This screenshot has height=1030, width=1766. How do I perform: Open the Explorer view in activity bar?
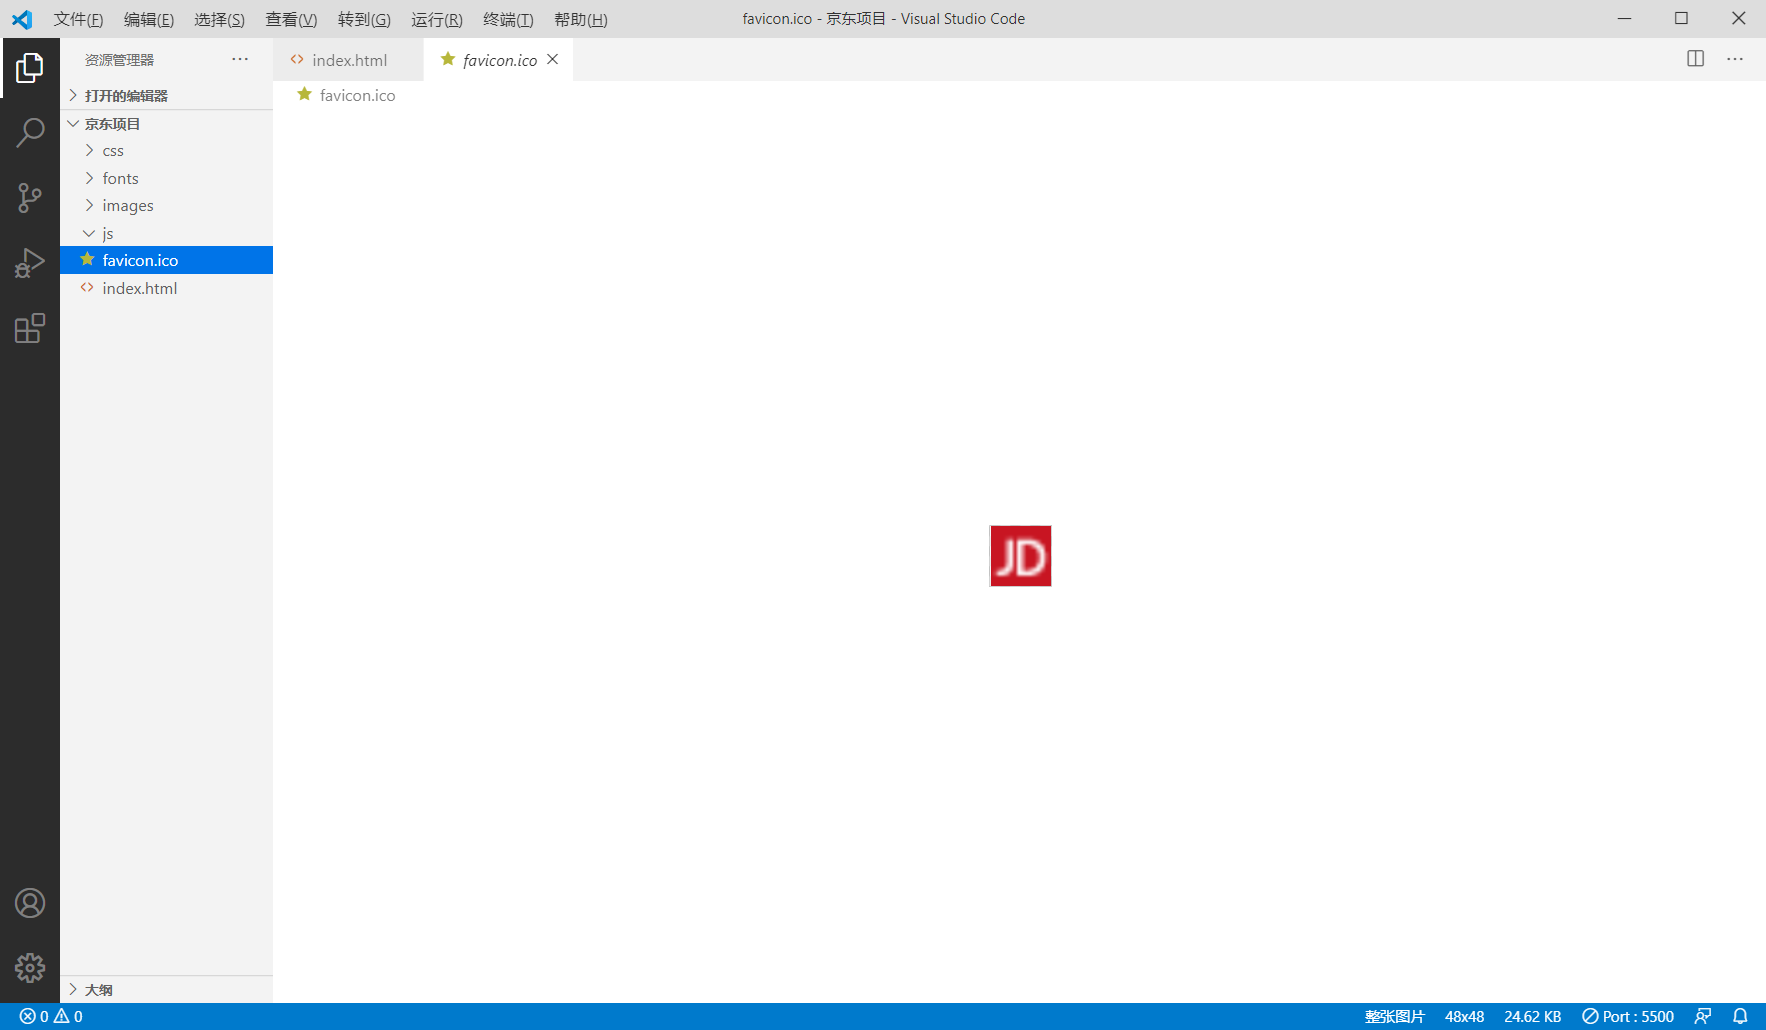click(x=30, y=68)
